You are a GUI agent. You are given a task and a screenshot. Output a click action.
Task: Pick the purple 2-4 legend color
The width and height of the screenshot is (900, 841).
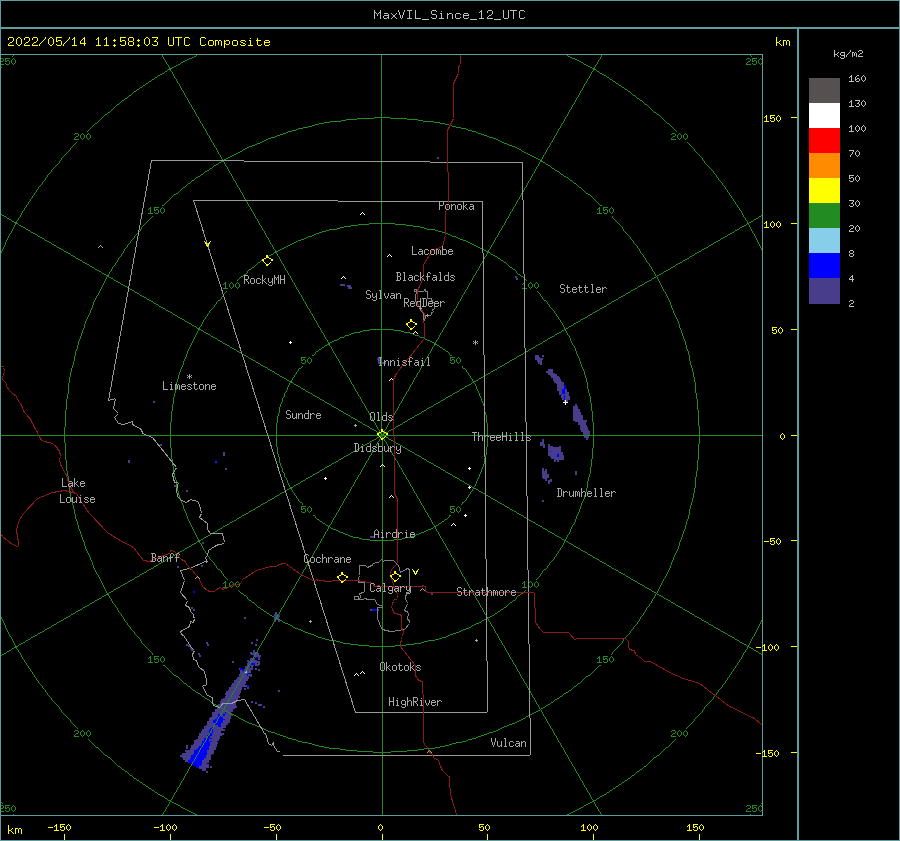[x=824, y=290]
